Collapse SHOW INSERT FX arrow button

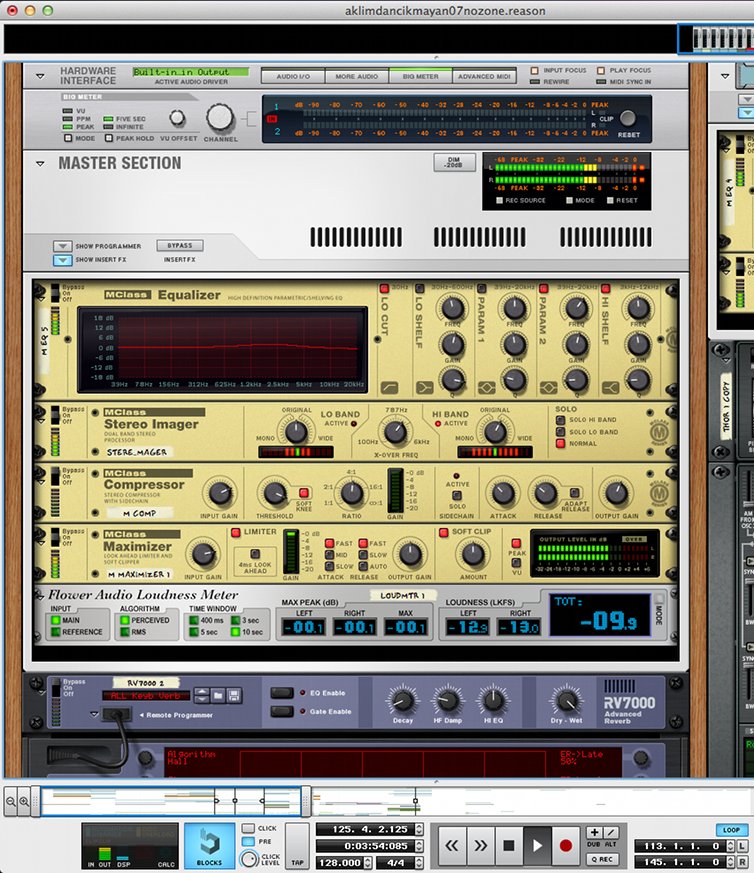[x=62, y=260]
